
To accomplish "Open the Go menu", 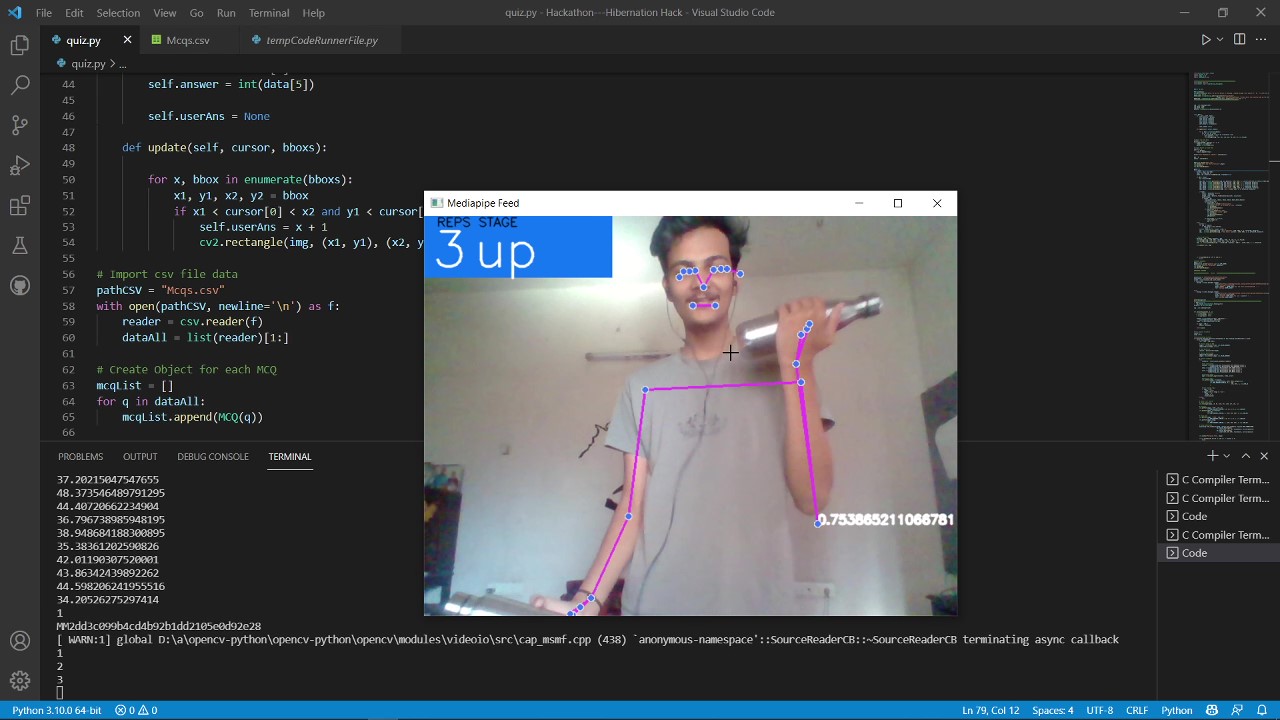I will (x=196, y=13).
